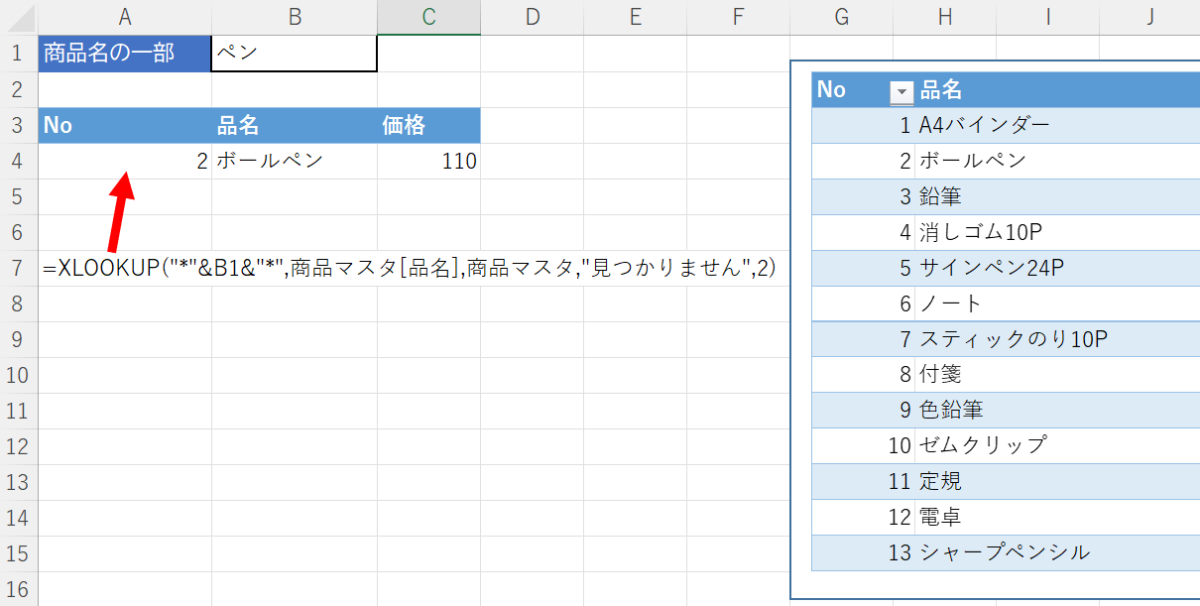Image resolution: width=1200 pixels, height=606 pixels.
Task: Click the No header in cell A3
Action: [x=125, y=125]
